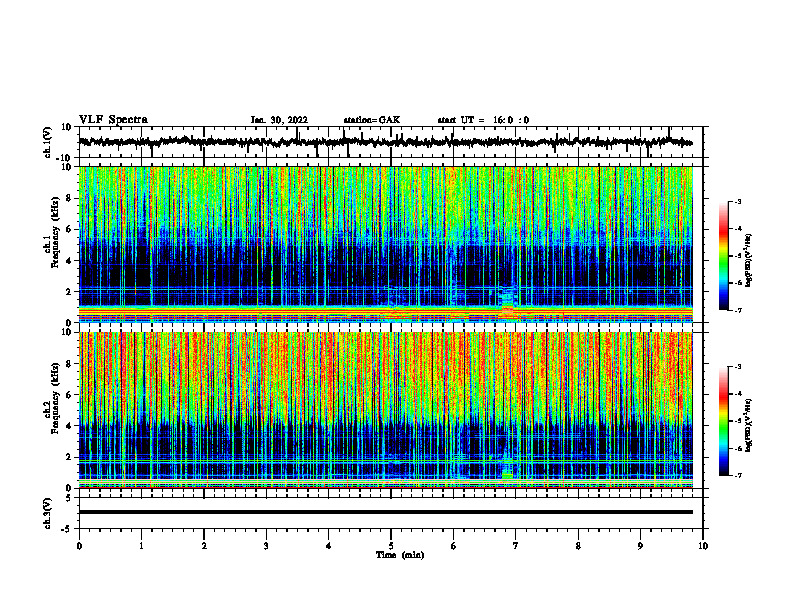Click the "VLF Spectra" title text
Viewport: 792px width, 612px height.
click(x=113, y=120)
